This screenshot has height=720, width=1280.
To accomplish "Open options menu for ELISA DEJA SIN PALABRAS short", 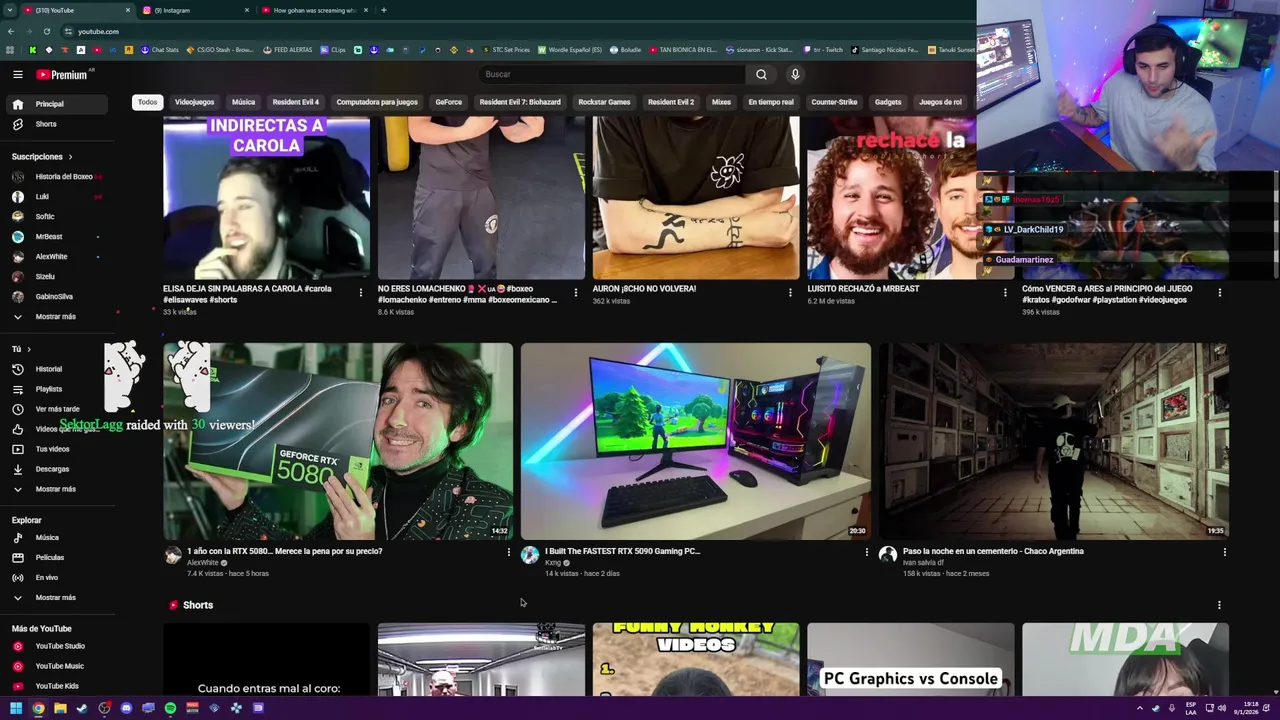I will point(361,292).
